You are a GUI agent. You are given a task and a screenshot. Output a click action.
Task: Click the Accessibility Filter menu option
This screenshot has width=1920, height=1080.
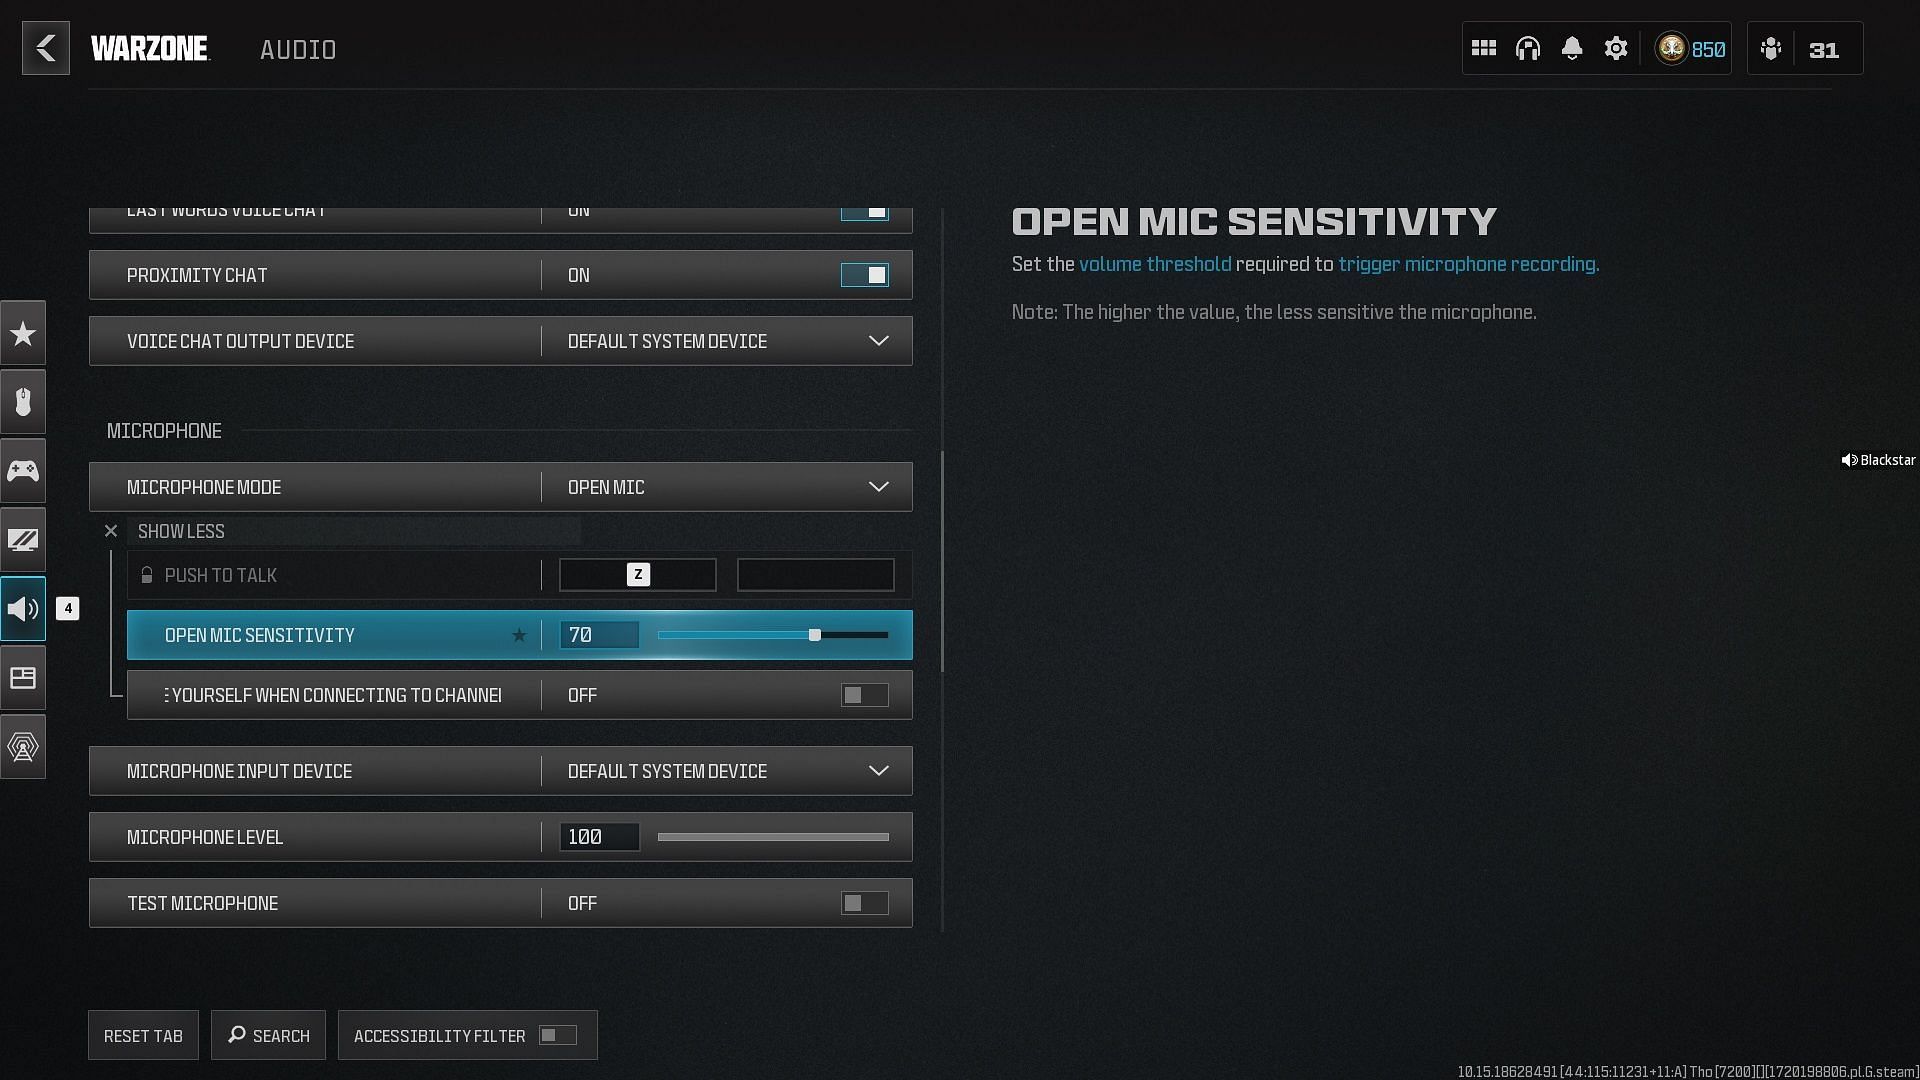(467, 1035)
